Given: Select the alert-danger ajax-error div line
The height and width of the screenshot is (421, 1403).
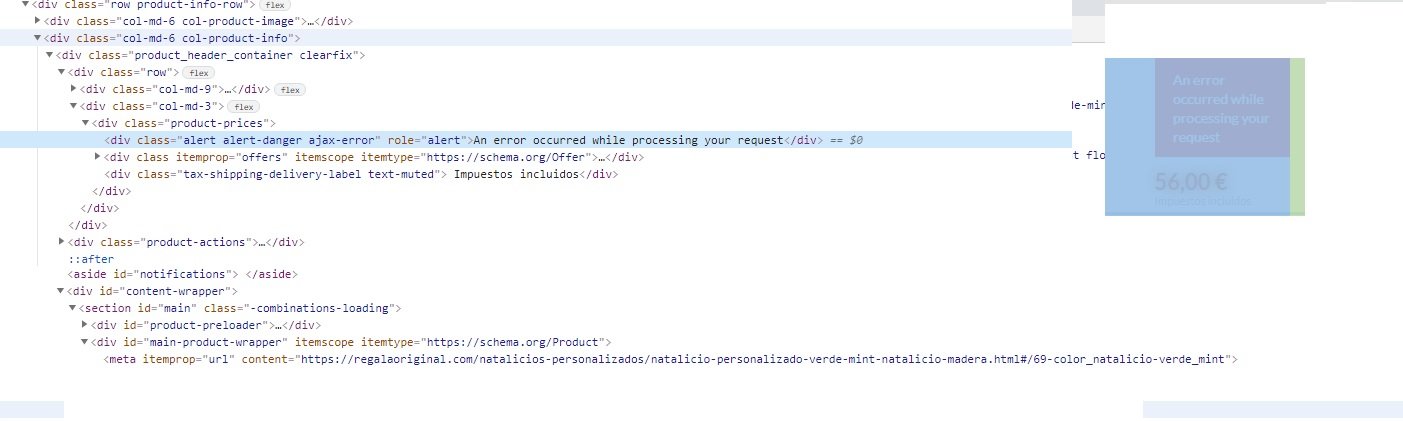Looking at the screenshot, I should [x=535, y=140].
